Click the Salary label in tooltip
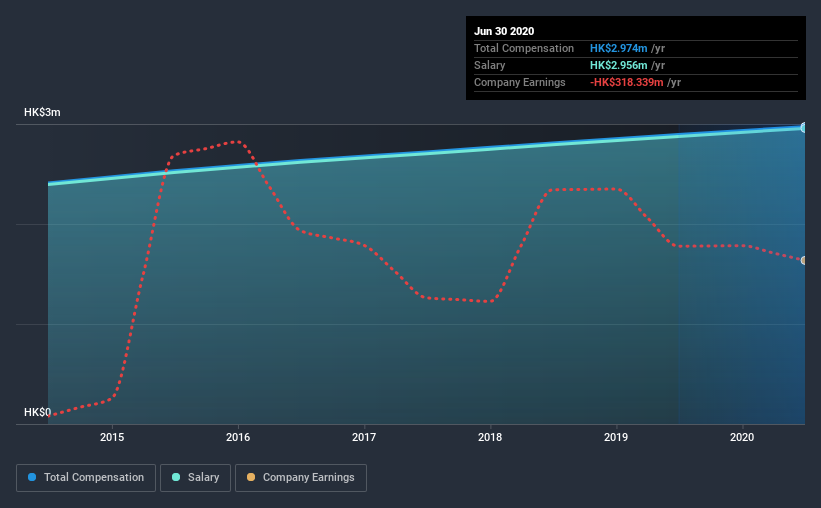Screen dimensions: 821x508 [x=490, y=65]
